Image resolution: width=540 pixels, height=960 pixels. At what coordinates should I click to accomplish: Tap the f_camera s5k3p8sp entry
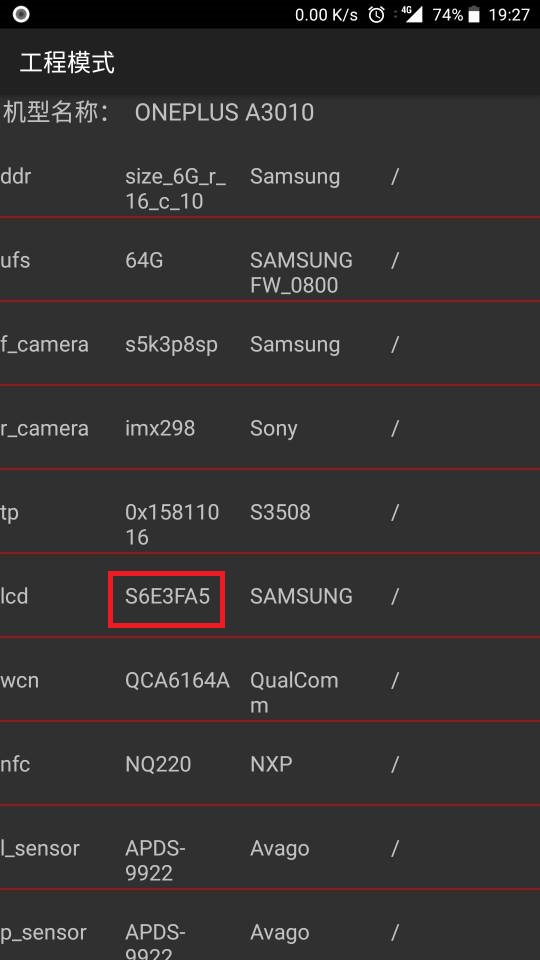[171, 345]
